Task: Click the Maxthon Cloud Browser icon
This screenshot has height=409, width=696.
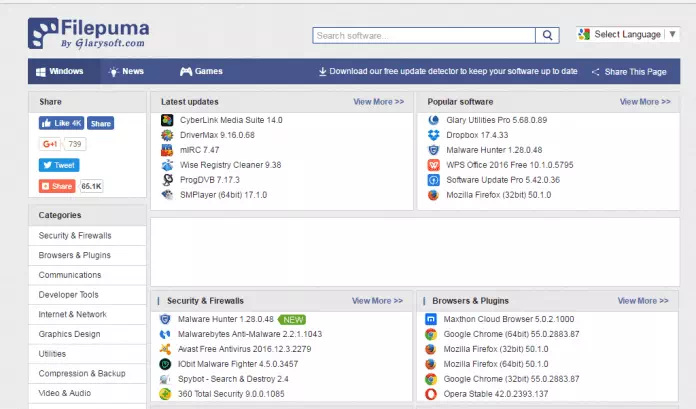Action: 431,319
